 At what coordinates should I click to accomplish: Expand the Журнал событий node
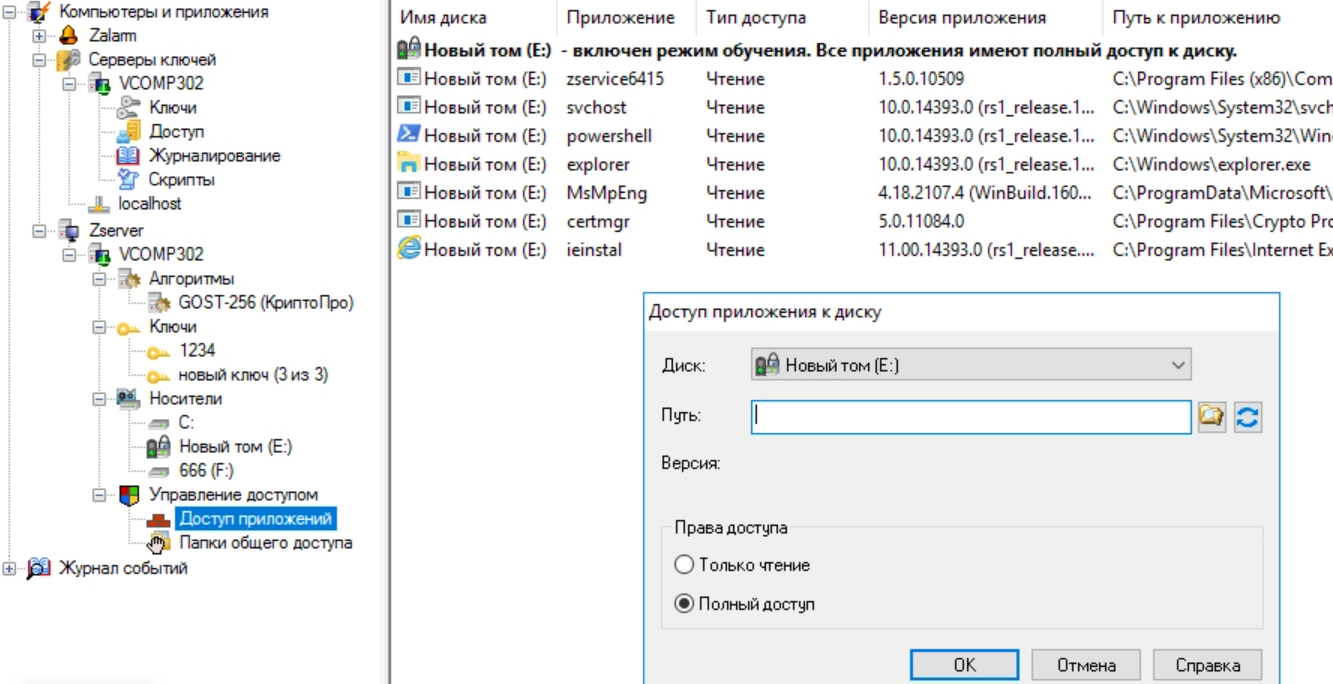coord(10,569)
